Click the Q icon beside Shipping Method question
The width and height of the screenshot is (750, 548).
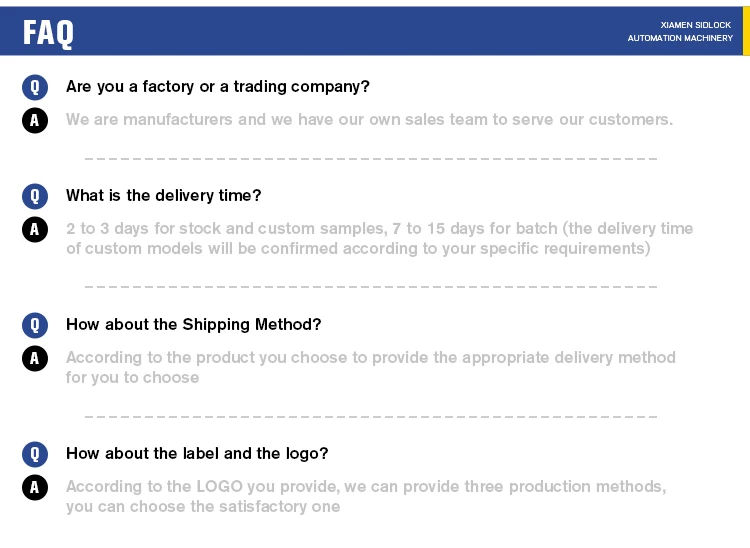(x=34, y=325)
